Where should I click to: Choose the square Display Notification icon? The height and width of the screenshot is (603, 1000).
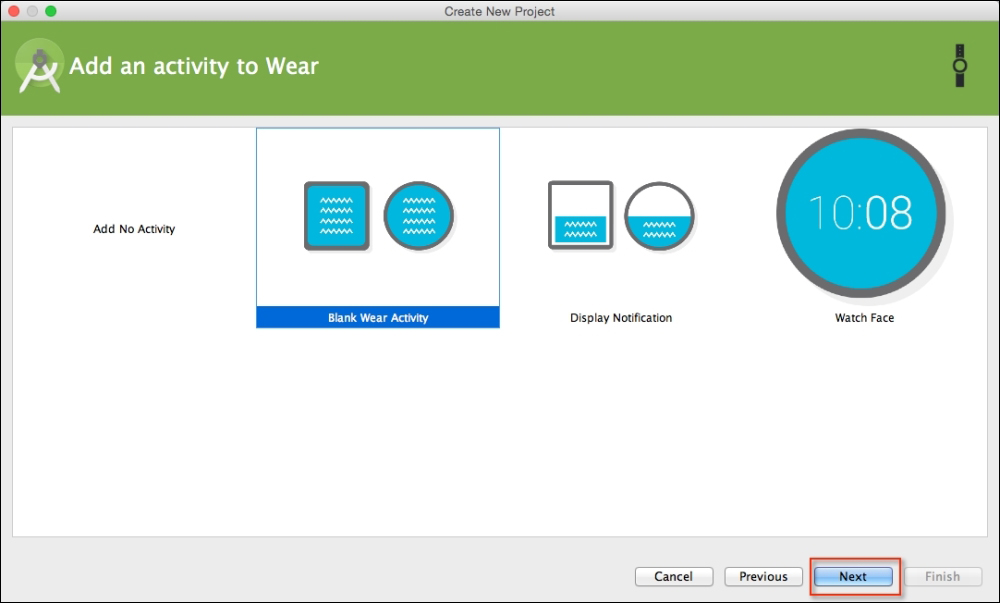click(x=580, y=215)
